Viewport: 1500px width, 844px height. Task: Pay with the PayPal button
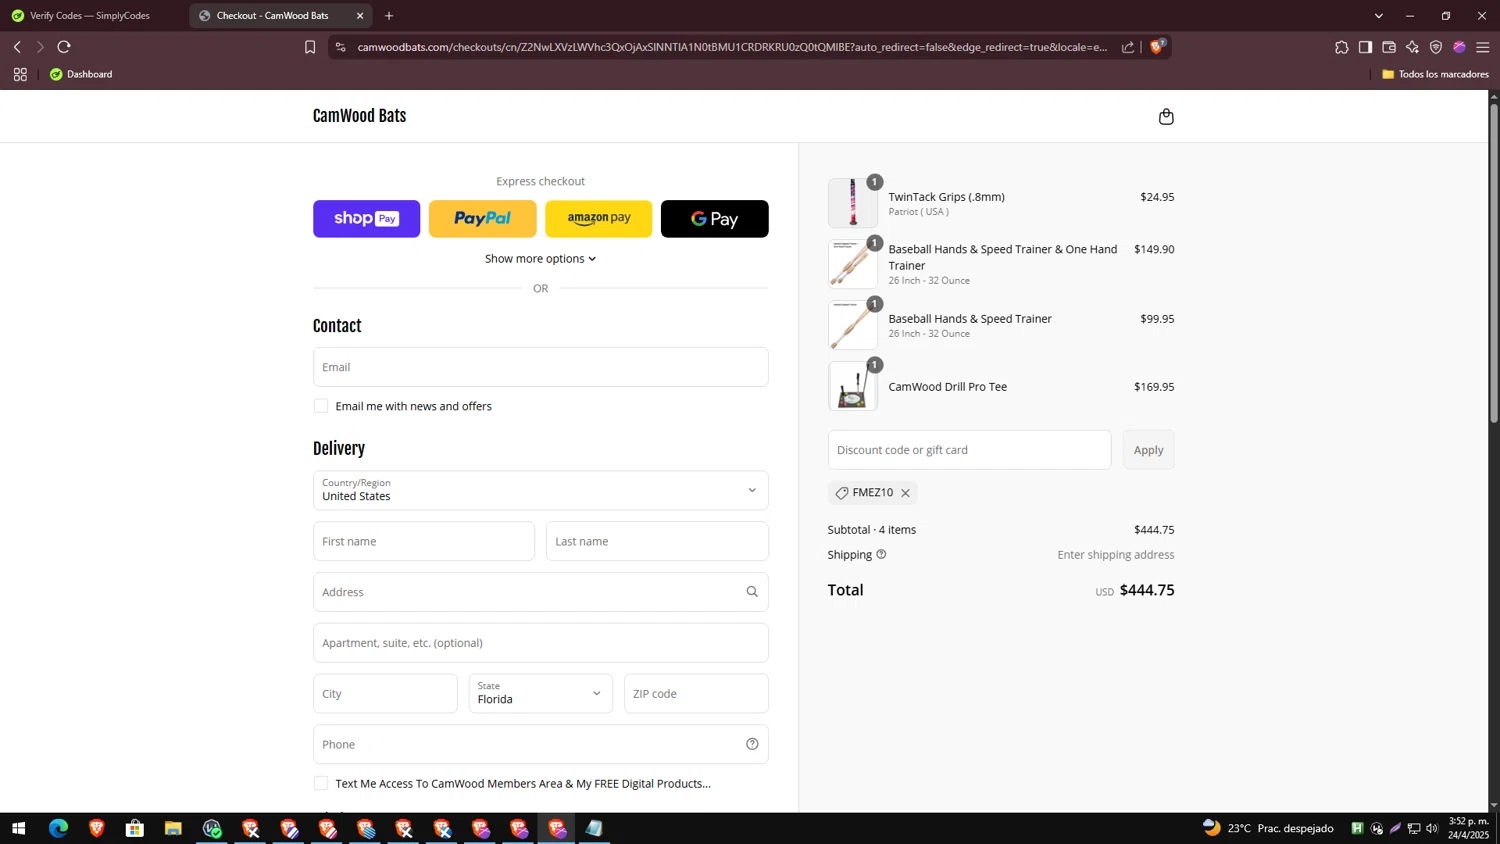482,219
